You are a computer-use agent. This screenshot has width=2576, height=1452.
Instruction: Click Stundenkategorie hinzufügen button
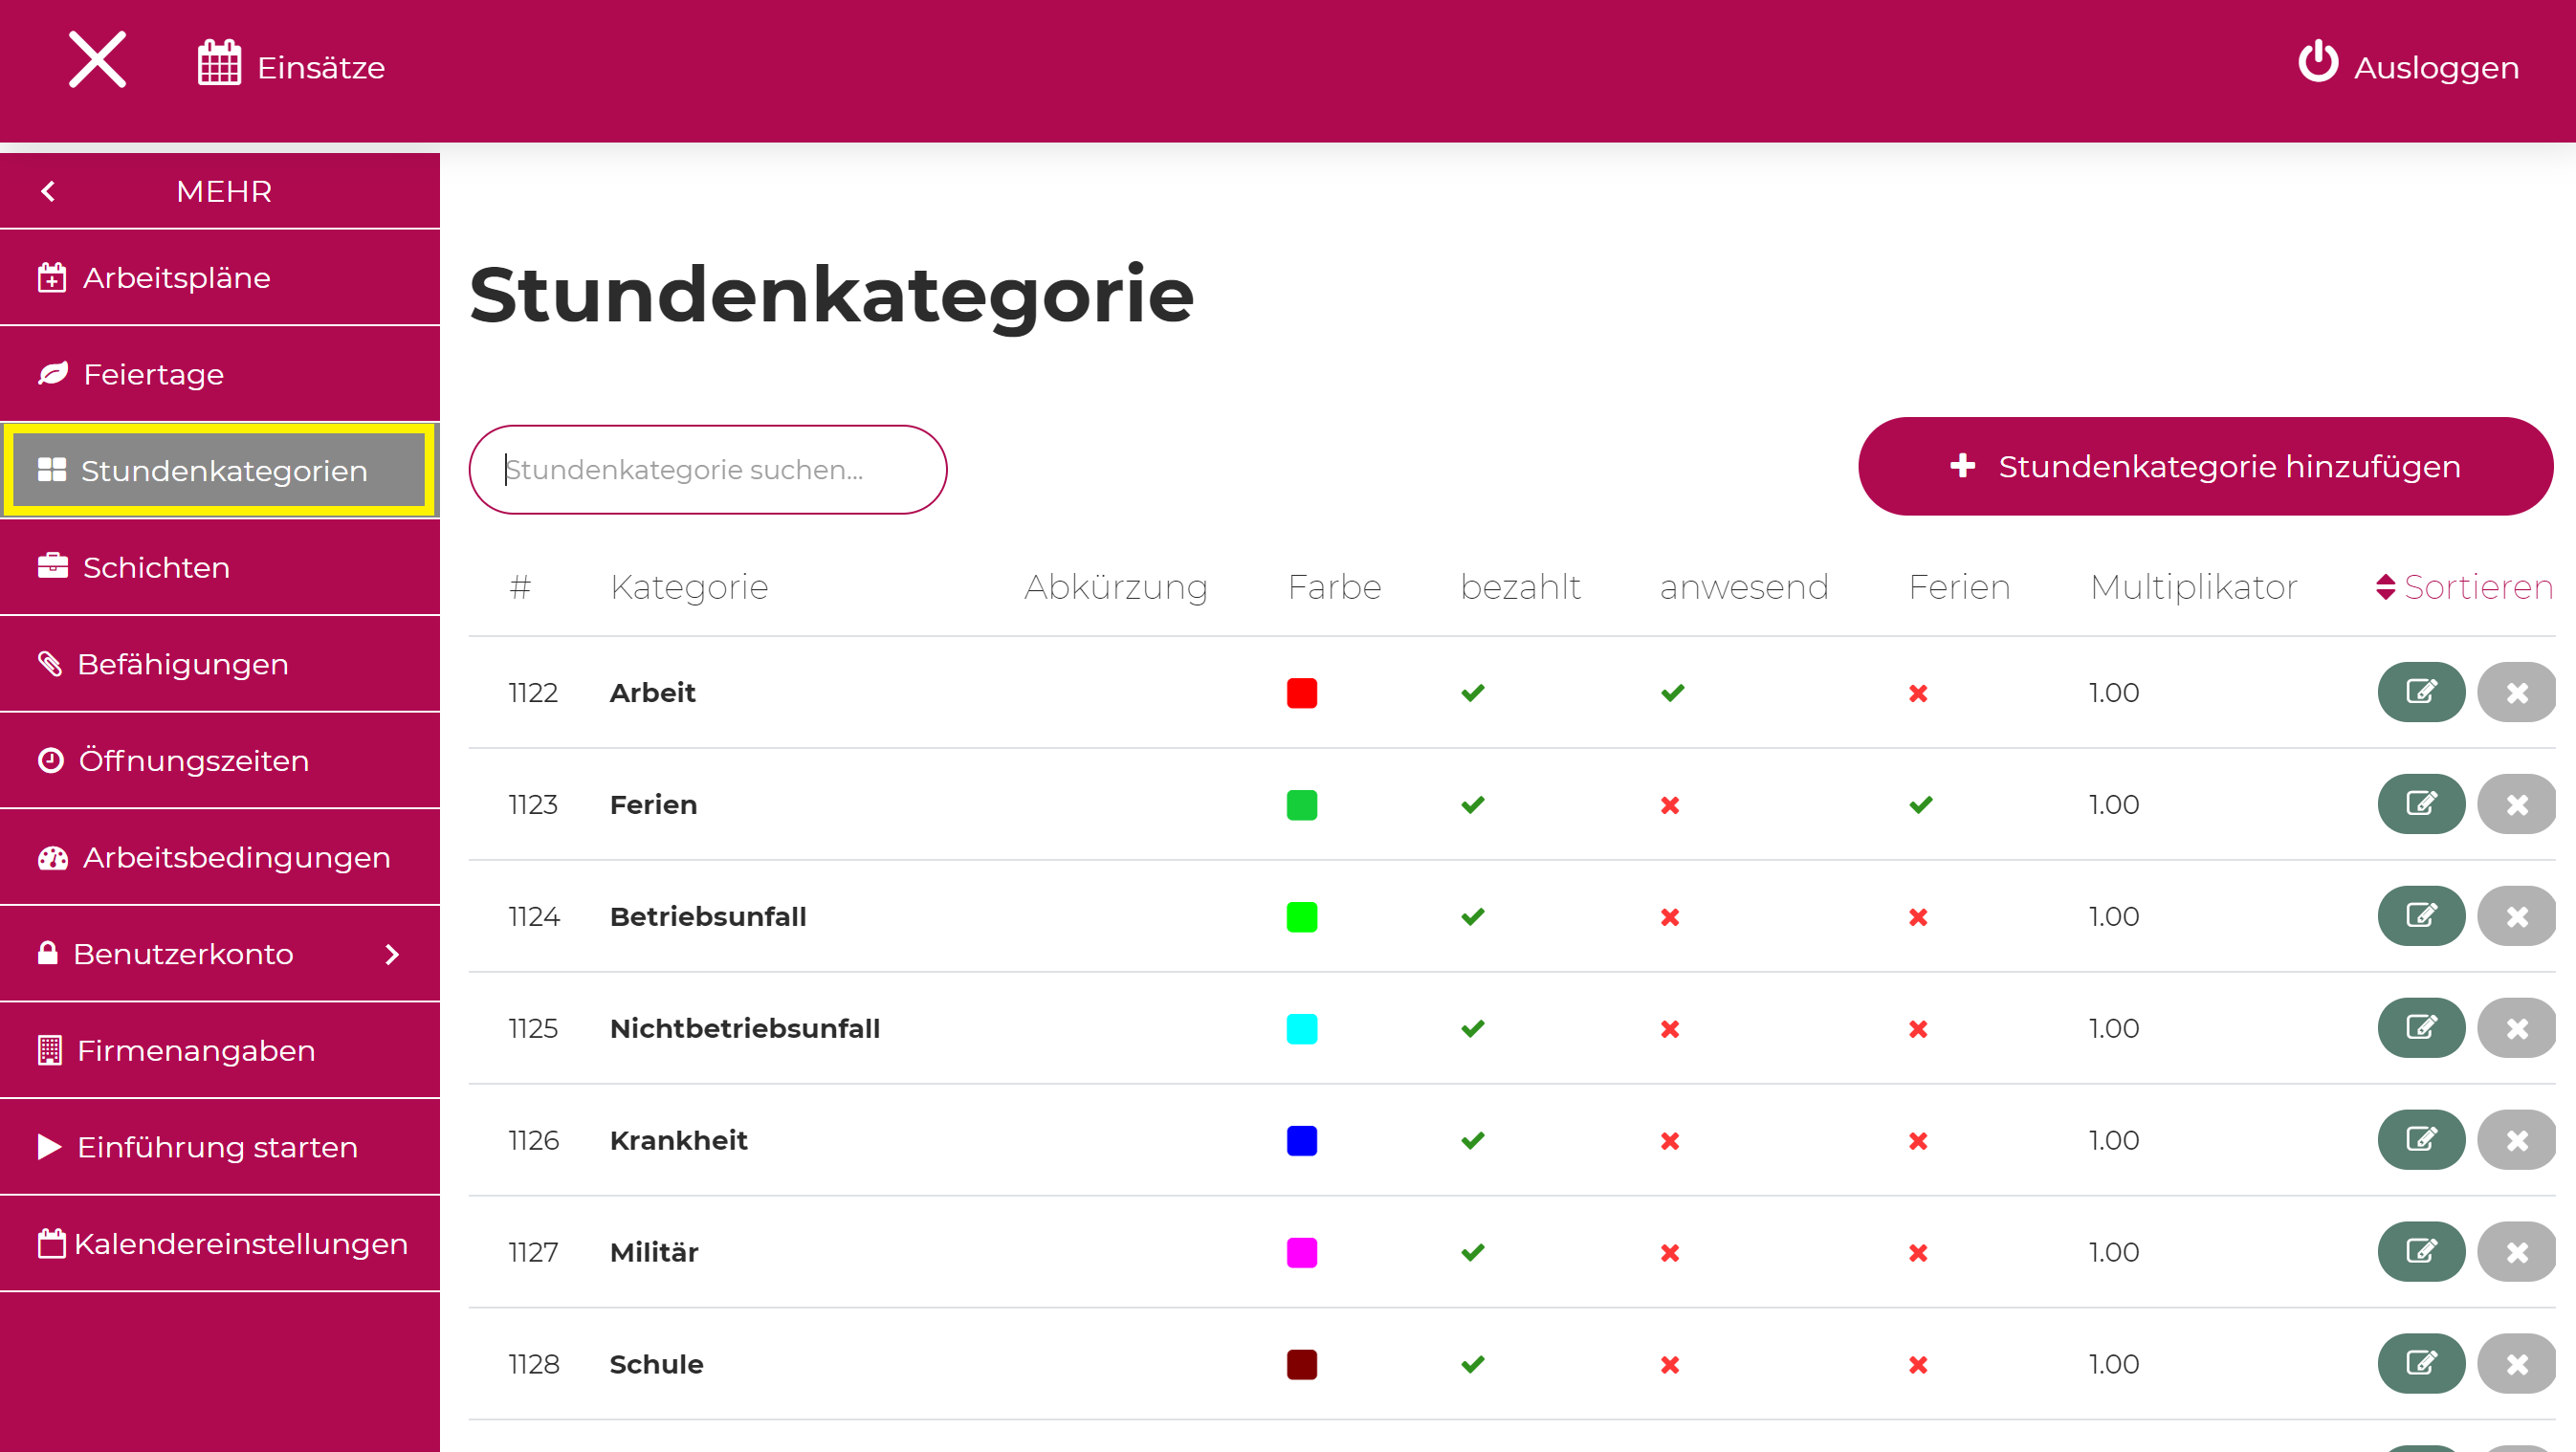2206,467
